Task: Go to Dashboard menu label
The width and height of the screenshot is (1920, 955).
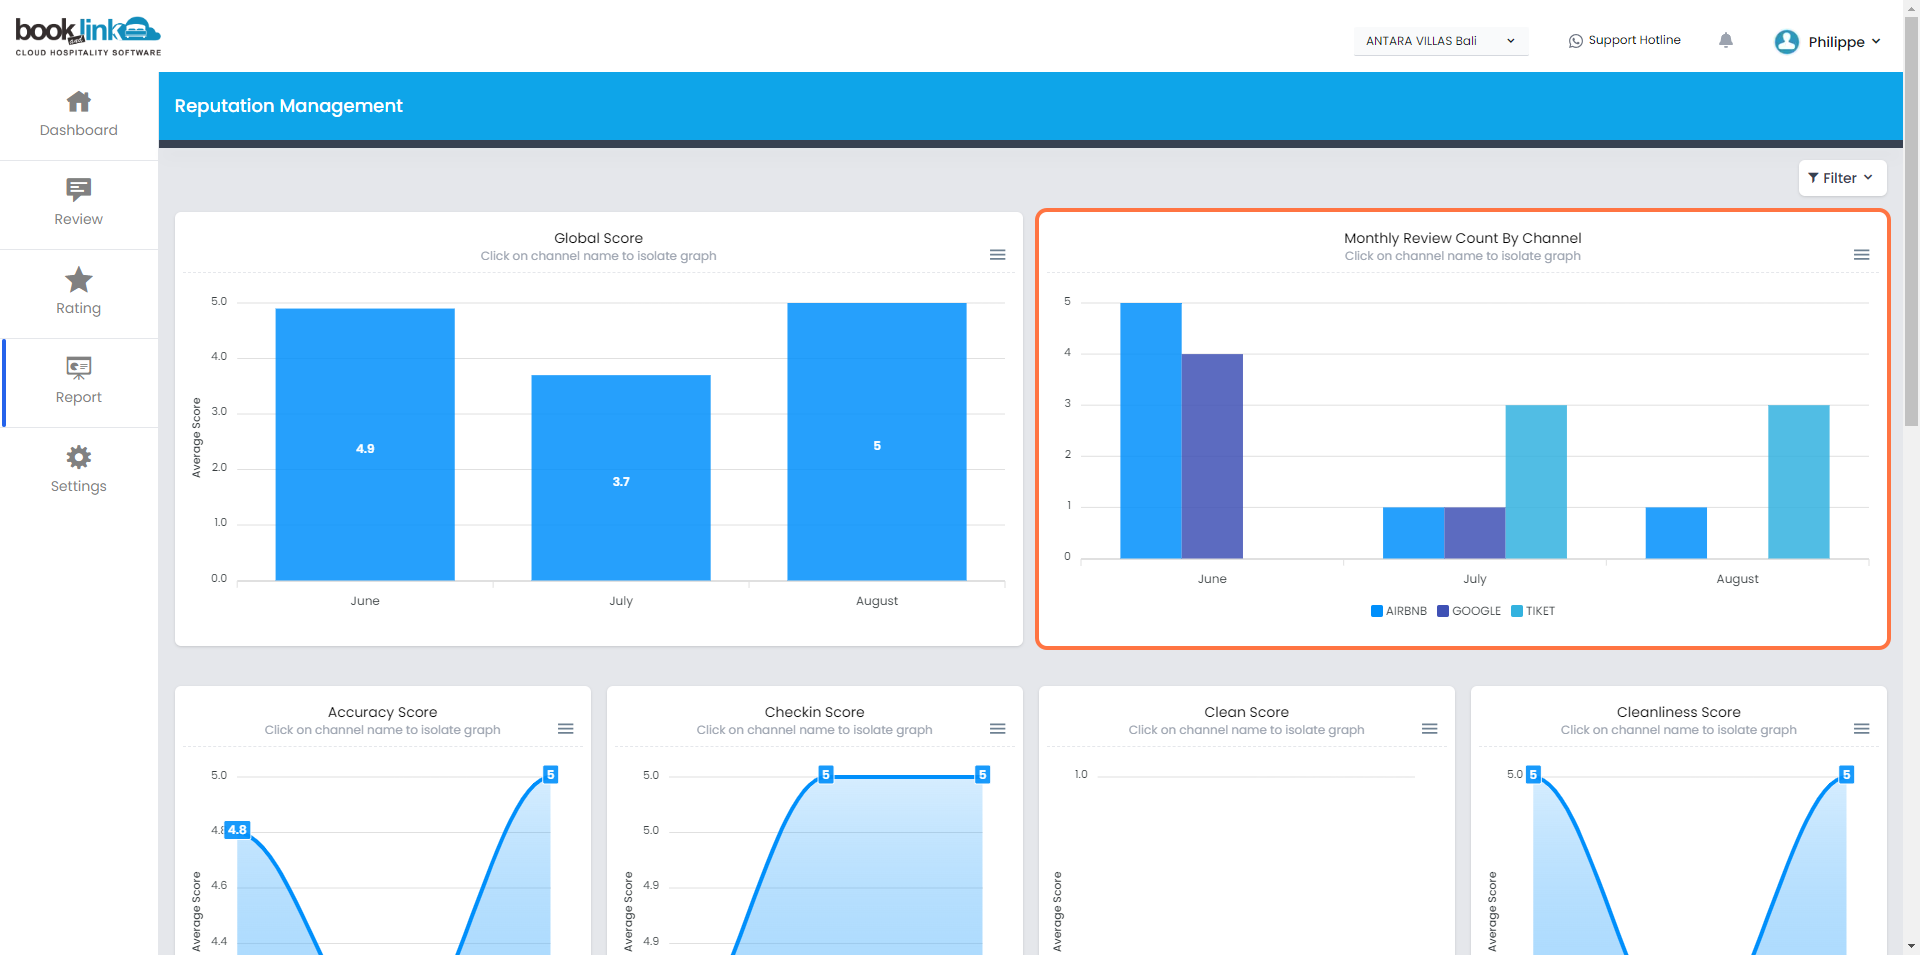Action: tap(79, 130)
